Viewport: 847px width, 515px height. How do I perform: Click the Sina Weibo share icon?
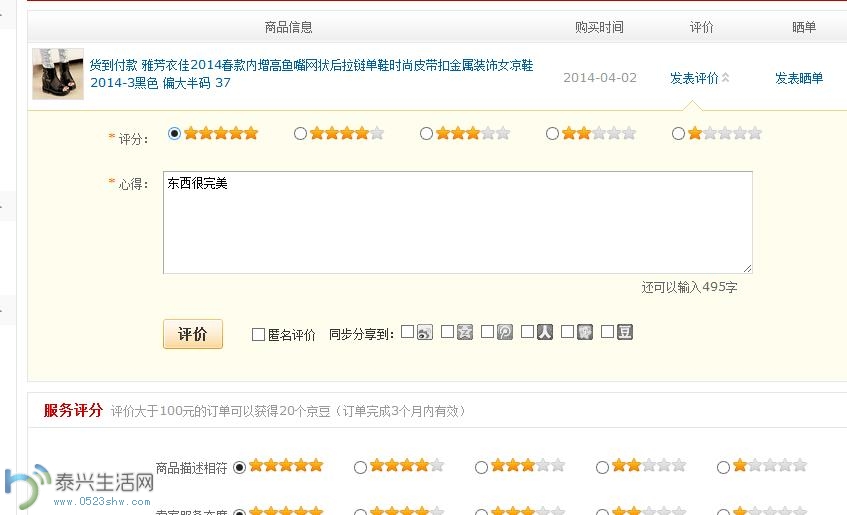coord(425,333)
